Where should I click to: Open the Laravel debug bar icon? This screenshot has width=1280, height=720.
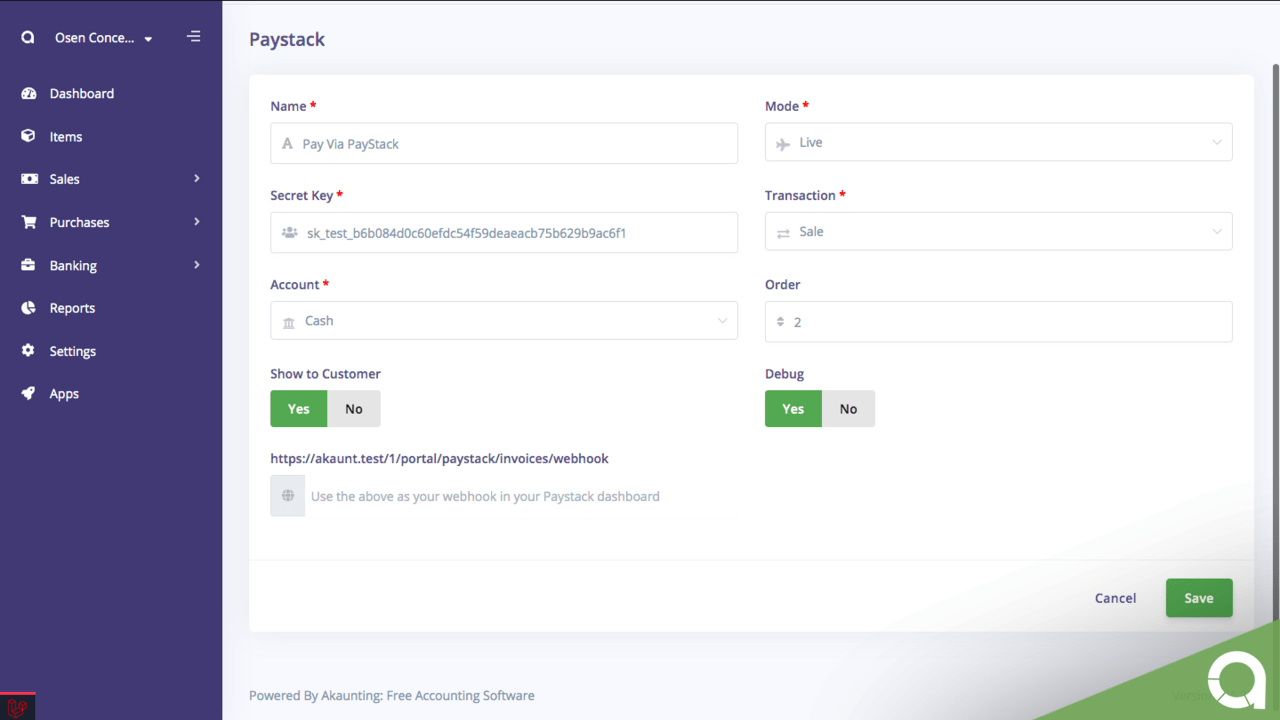tap(18, 707)
